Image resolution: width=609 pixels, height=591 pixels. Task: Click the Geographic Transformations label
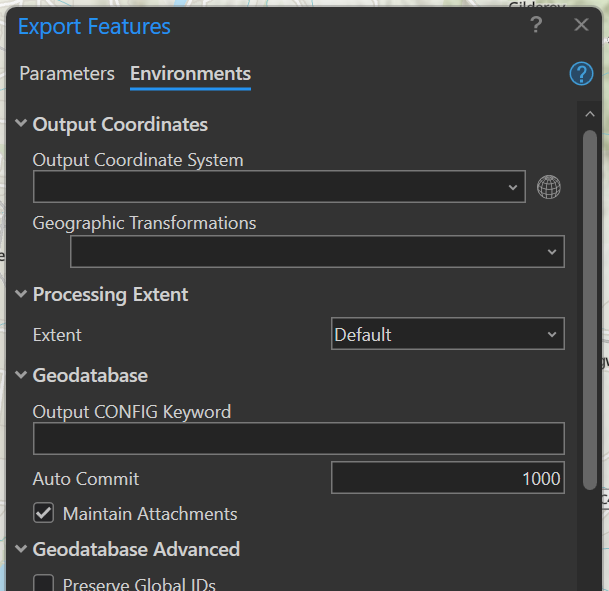tap(144, 223)
